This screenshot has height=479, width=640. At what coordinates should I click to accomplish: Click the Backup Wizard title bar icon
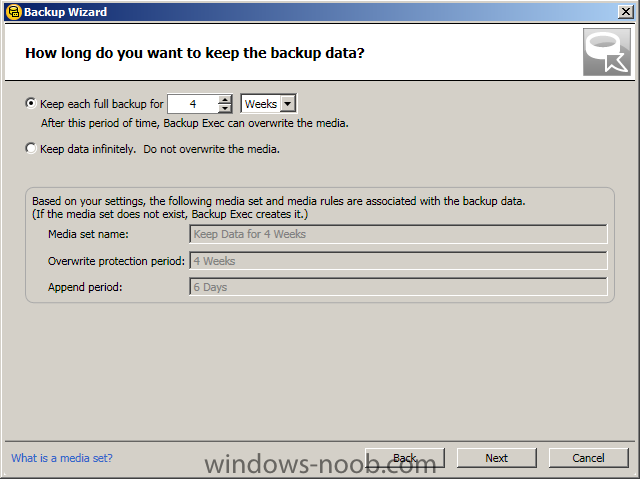pyautogui.click(x=13, y=12)
